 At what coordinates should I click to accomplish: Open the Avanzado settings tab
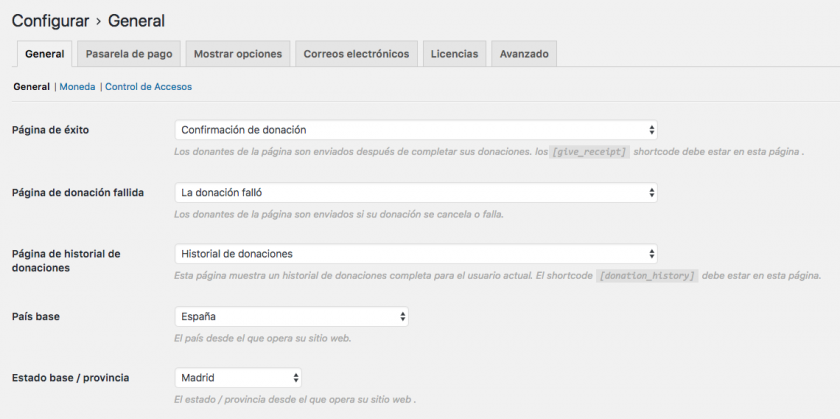point(523,54)
